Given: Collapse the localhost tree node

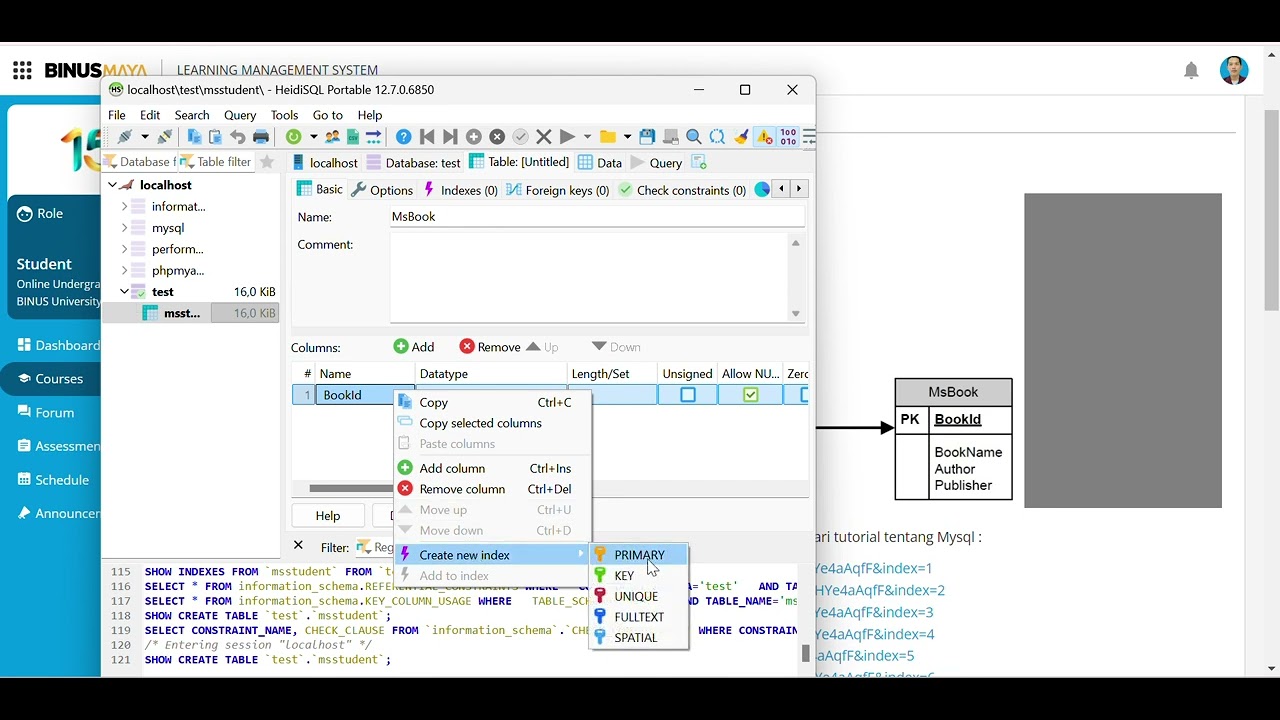Looking at the screenshot, I should coord(113,185).
